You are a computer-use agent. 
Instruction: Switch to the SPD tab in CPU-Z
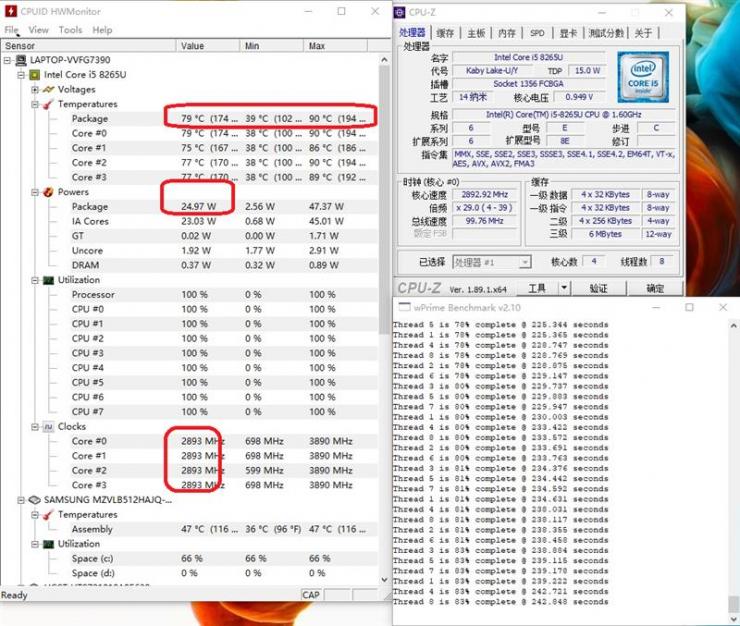(x=537, y=33)
